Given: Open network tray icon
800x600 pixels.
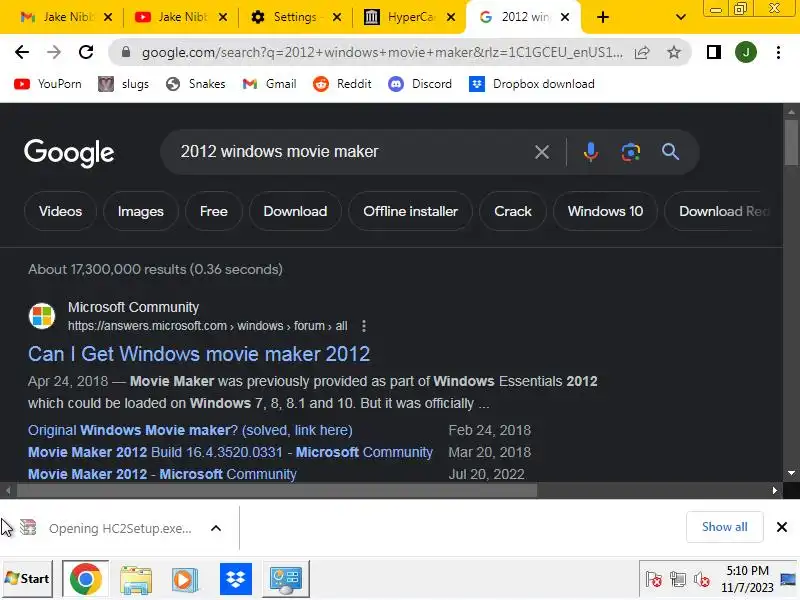Looking at the screenshot, I should coord(678,580).
